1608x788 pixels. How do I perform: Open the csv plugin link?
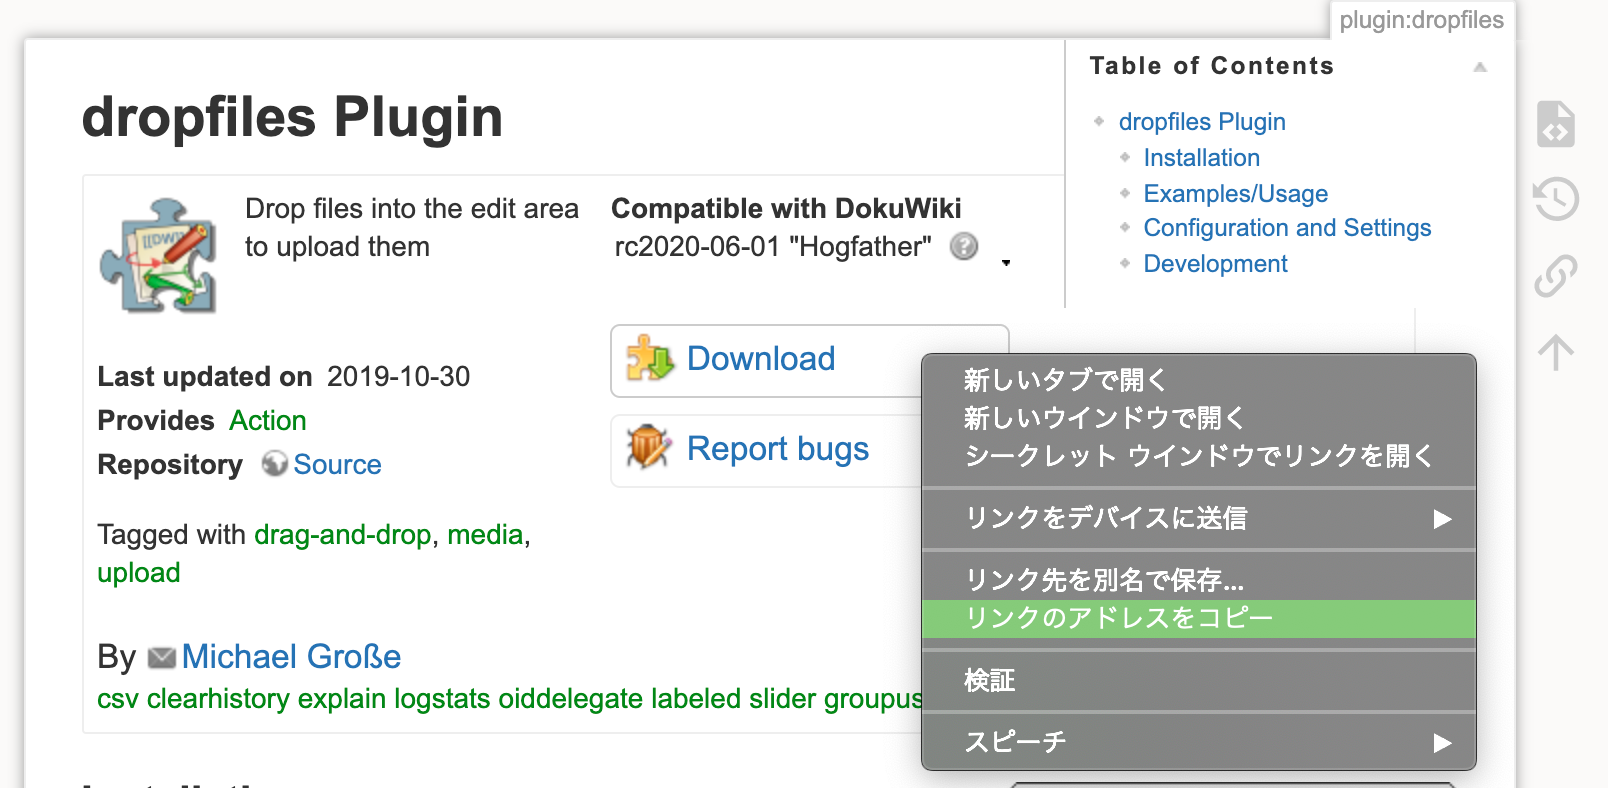(117, 699)
